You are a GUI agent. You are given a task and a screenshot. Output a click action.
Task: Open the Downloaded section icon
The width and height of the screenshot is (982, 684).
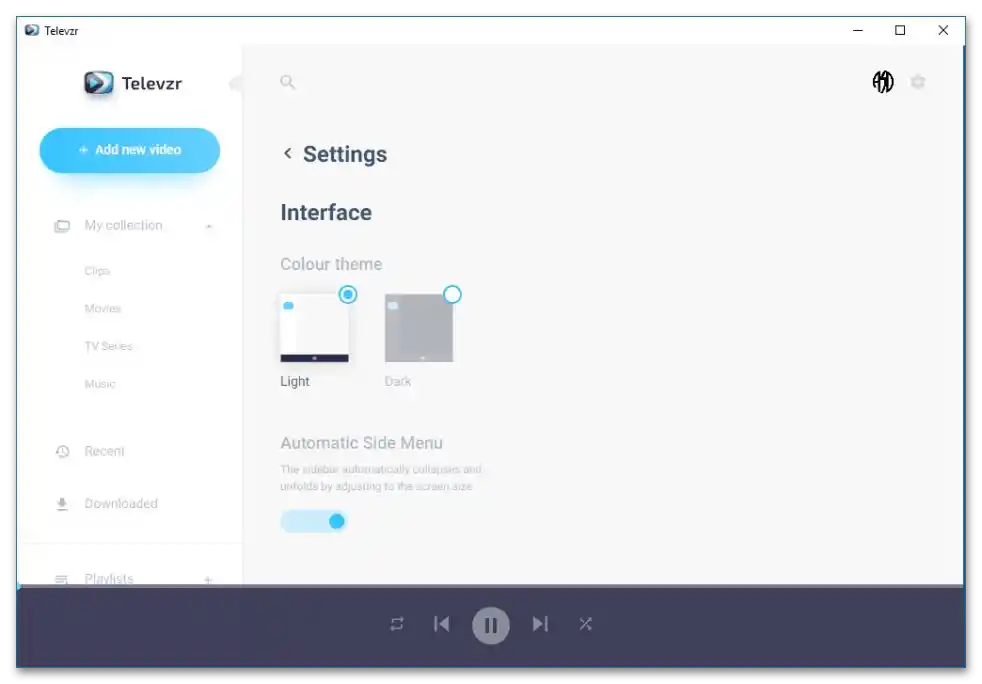(62, 503)
